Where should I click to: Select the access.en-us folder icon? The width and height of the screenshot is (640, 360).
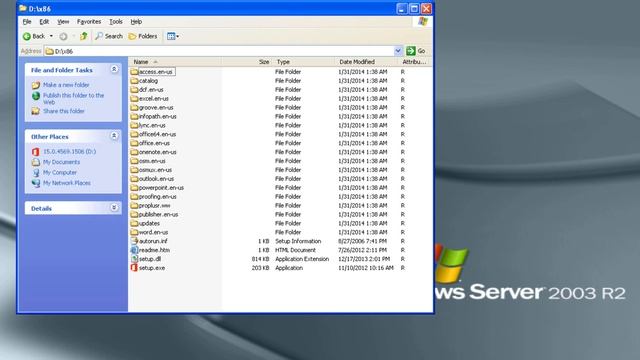click(x=134, y=72)
